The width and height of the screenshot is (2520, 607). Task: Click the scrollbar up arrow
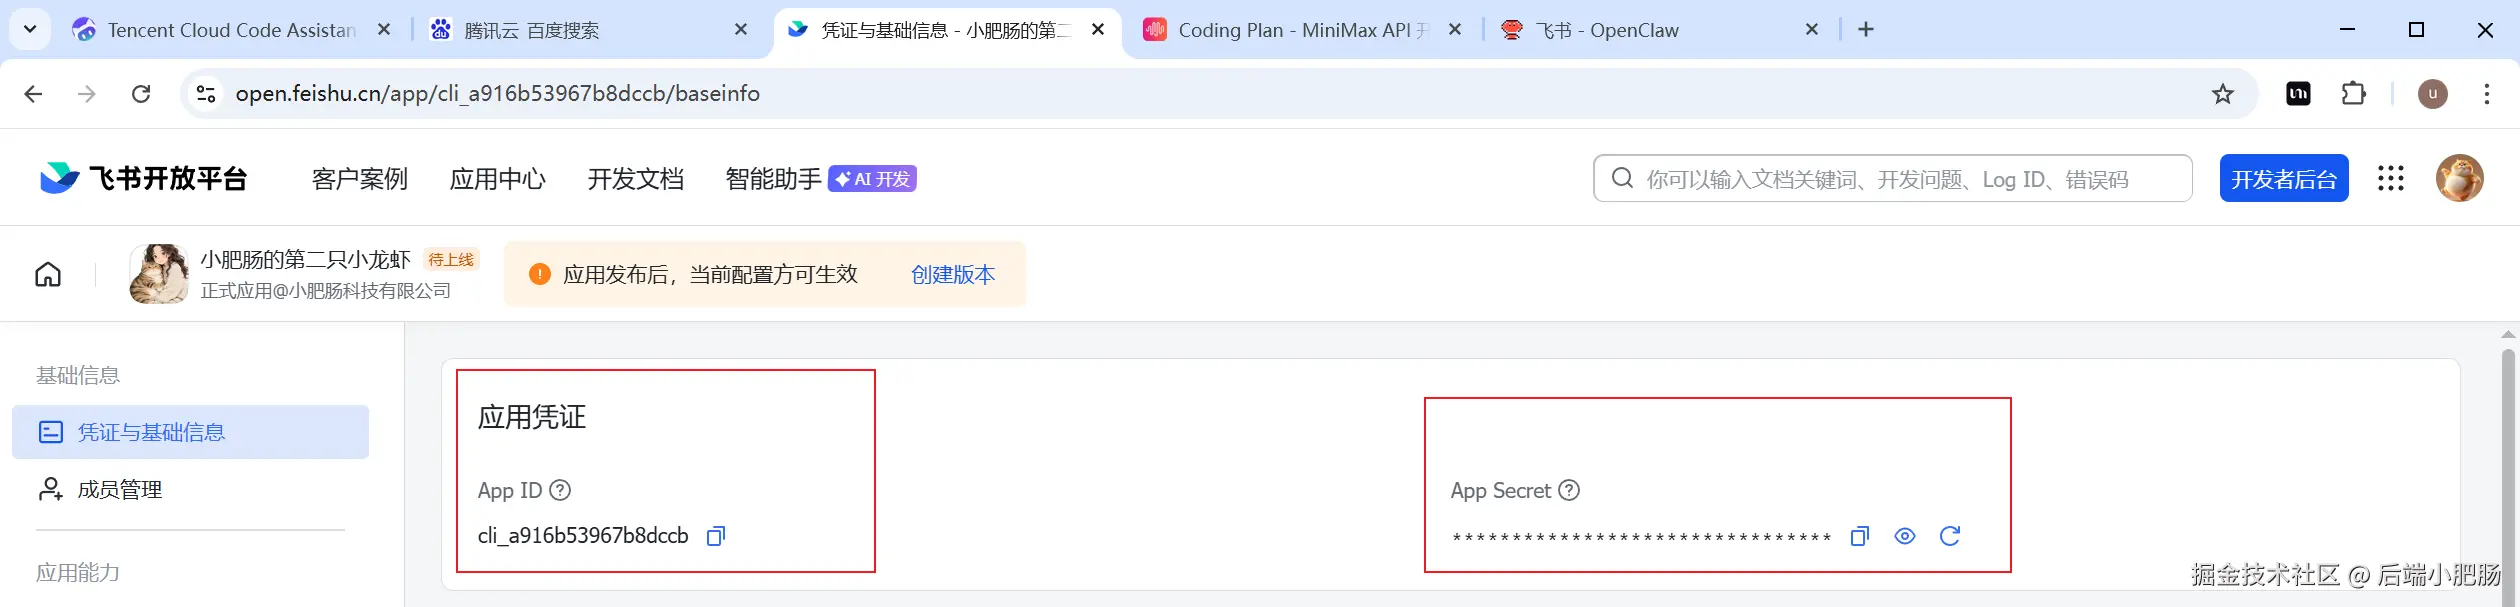click(x=2508, y=335)
